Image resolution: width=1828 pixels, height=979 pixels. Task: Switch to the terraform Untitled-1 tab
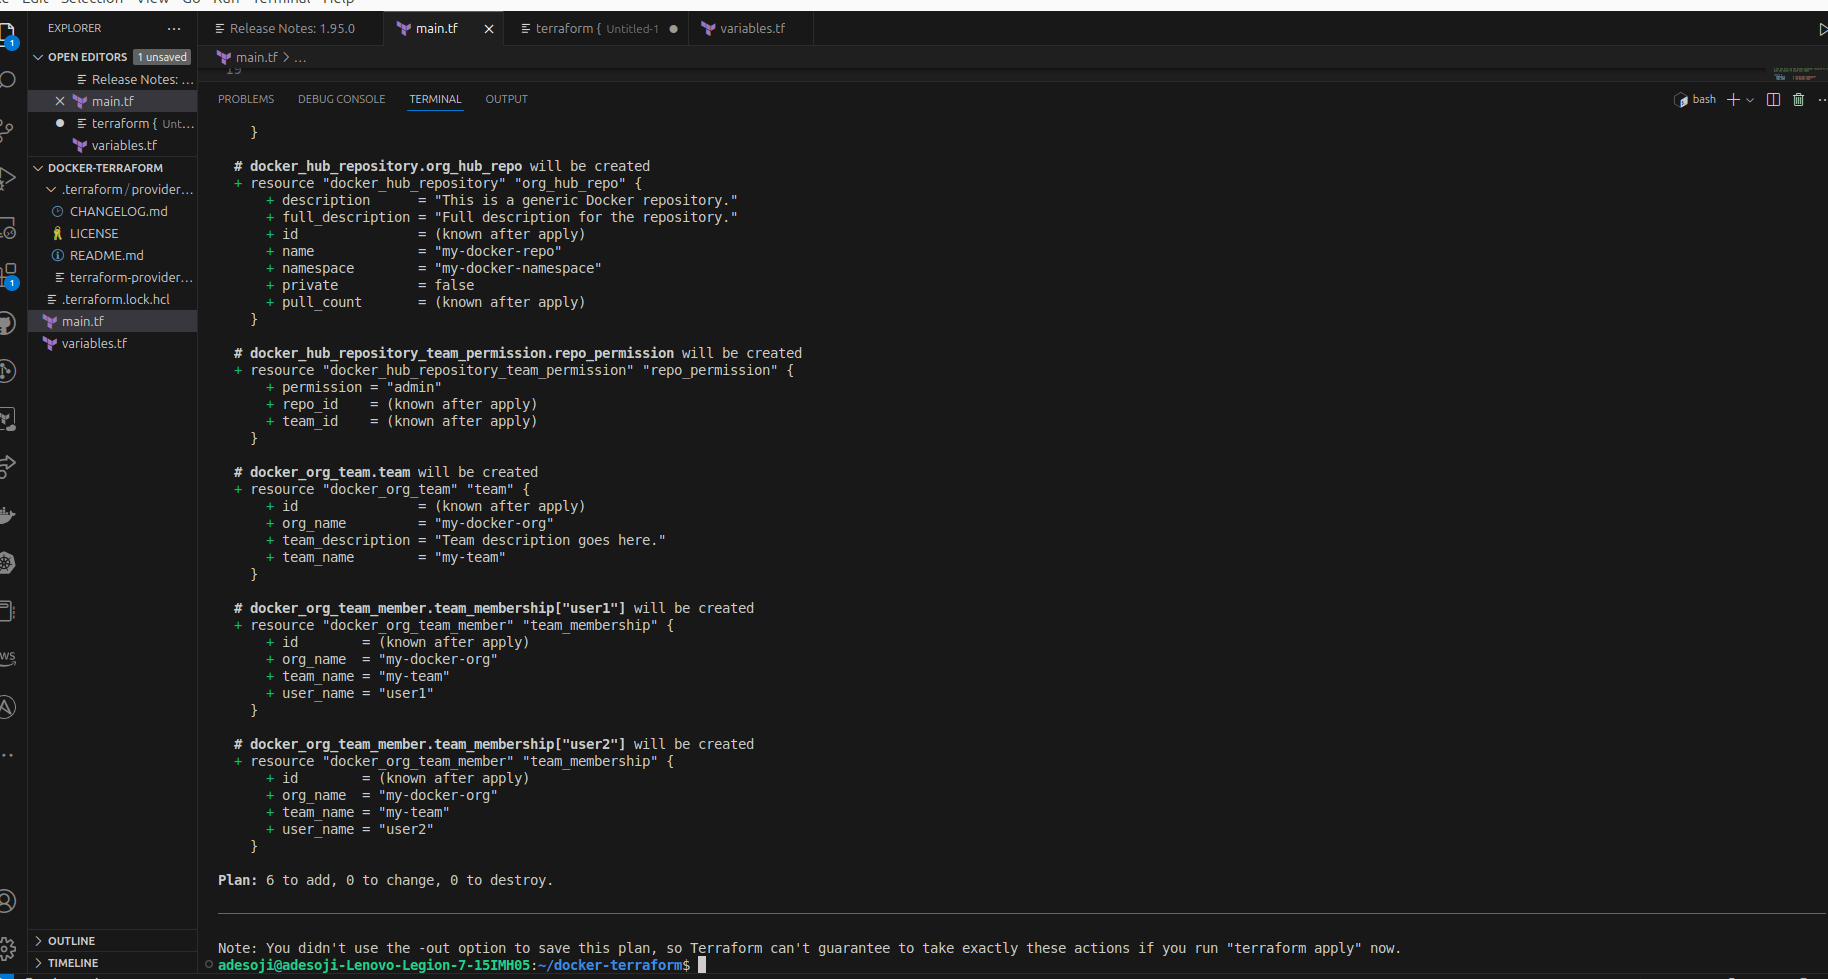click(x=596, y=29)
